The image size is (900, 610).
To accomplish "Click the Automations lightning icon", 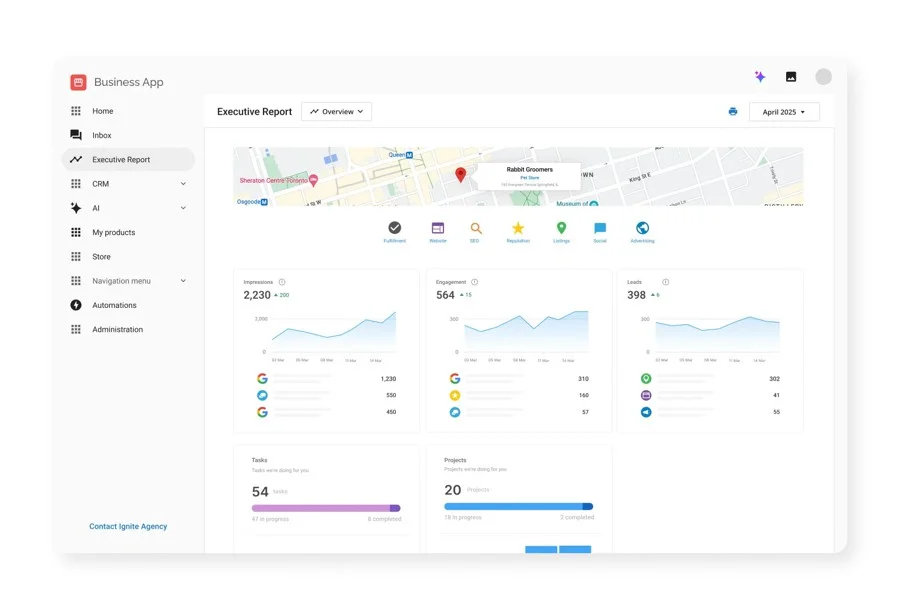I will [76, 305].
